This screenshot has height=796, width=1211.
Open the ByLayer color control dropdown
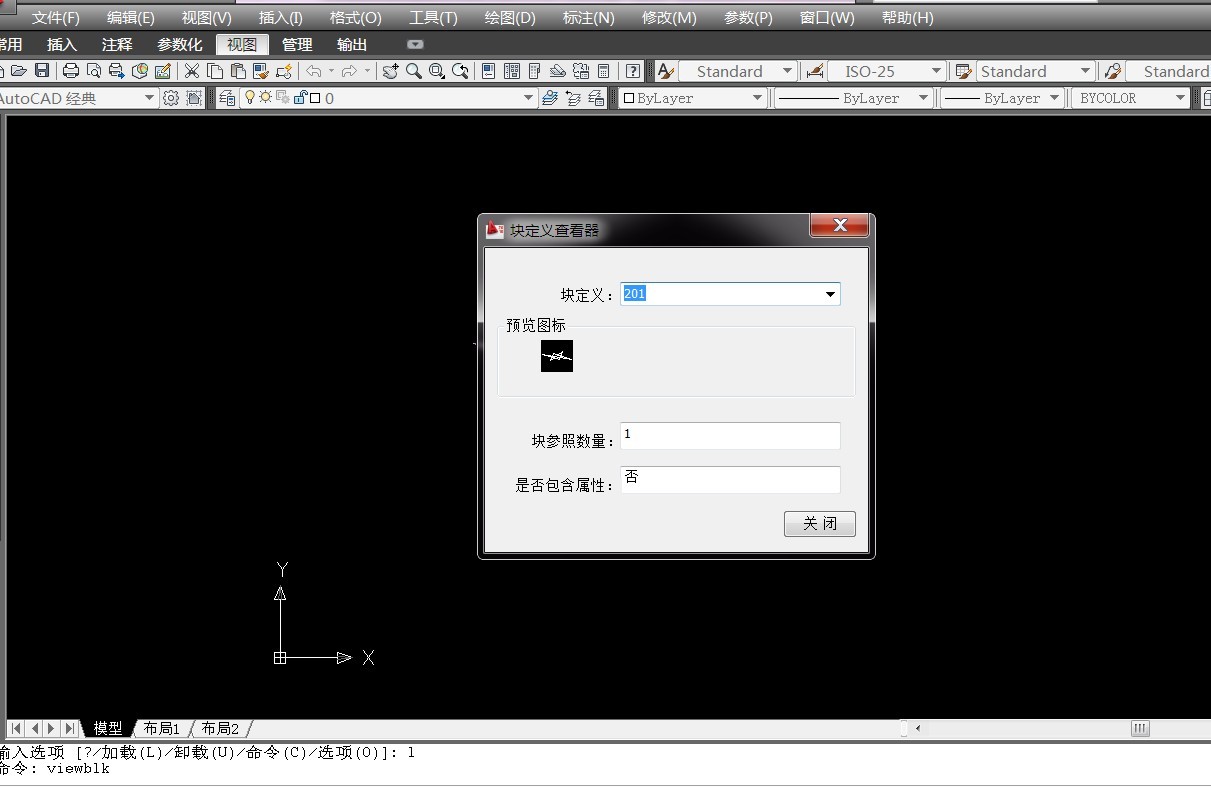coord(758,98)
